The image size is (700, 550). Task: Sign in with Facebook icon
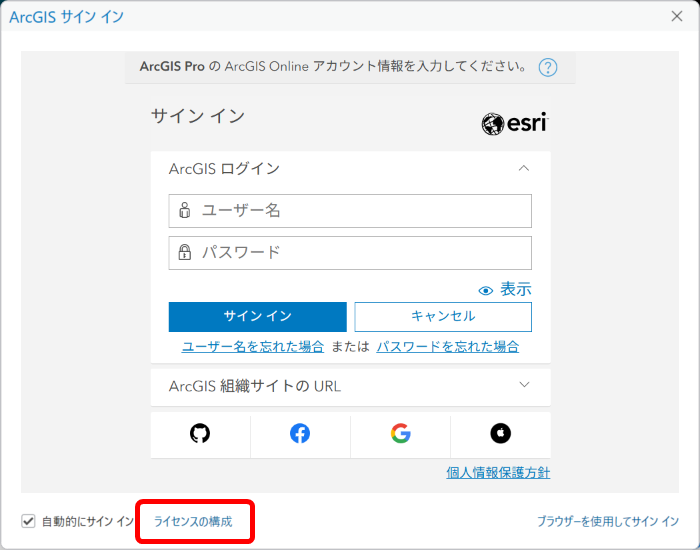(300, 433)
